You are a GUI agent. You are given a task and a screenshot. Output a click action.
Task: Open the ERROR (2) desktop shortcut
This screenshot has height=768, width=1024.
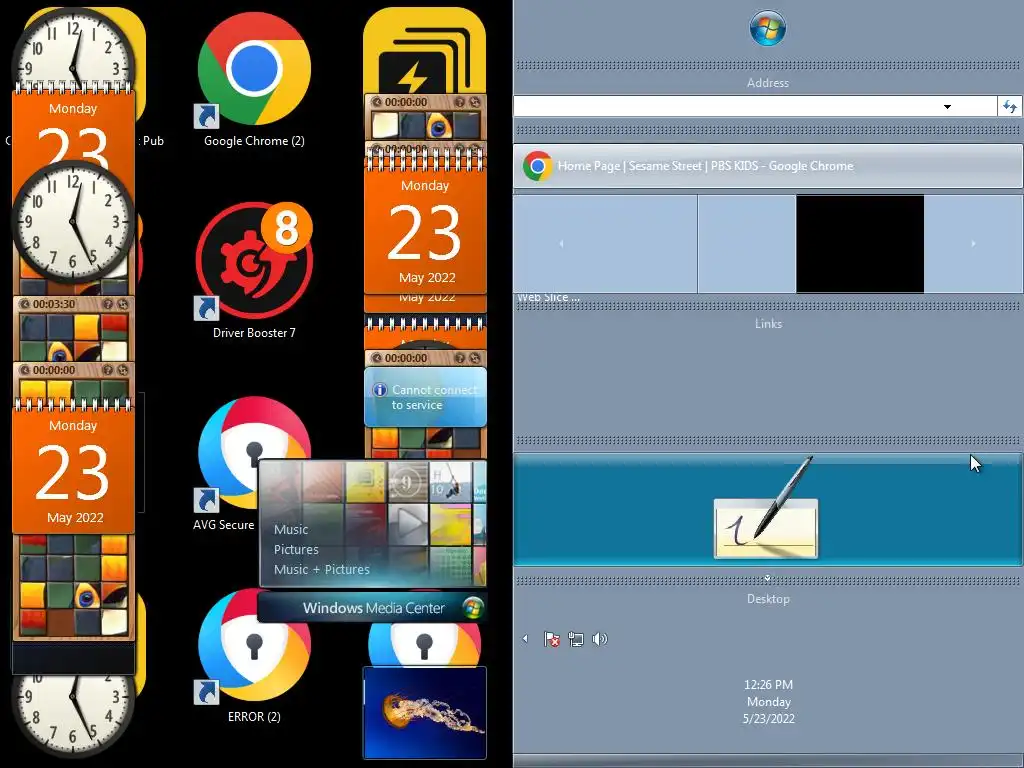tap(254, 656)
